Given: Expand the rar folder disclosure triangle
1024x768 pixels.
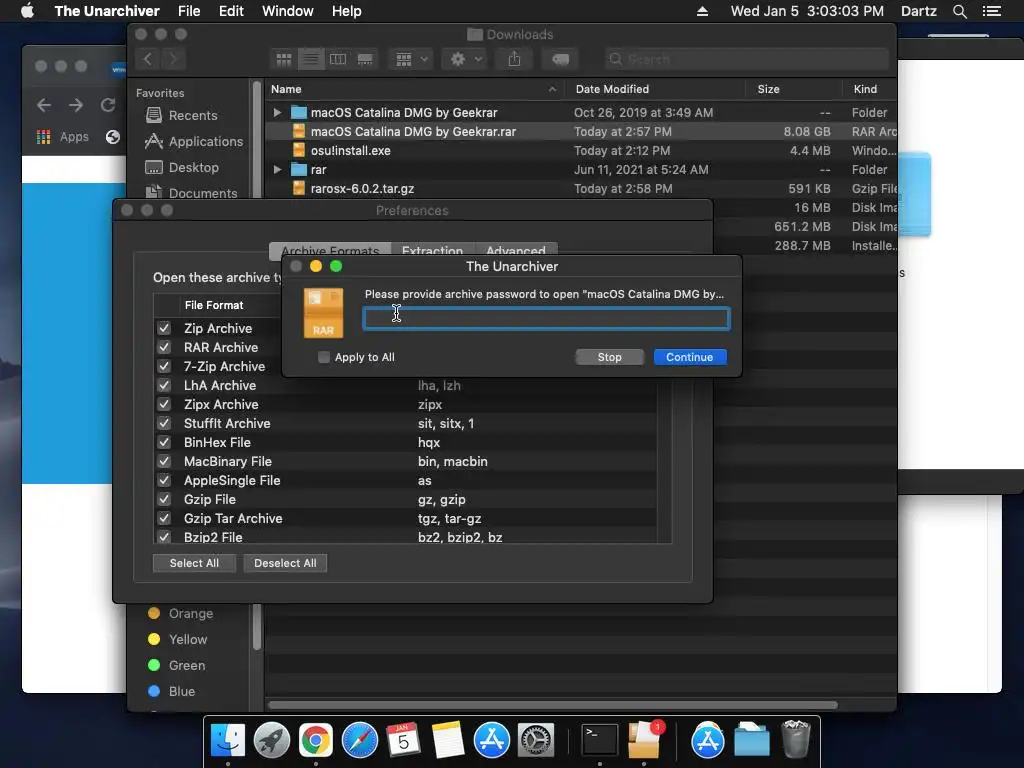Looking at the screenshot, I should pyautogui.click(x=277, y=169).
